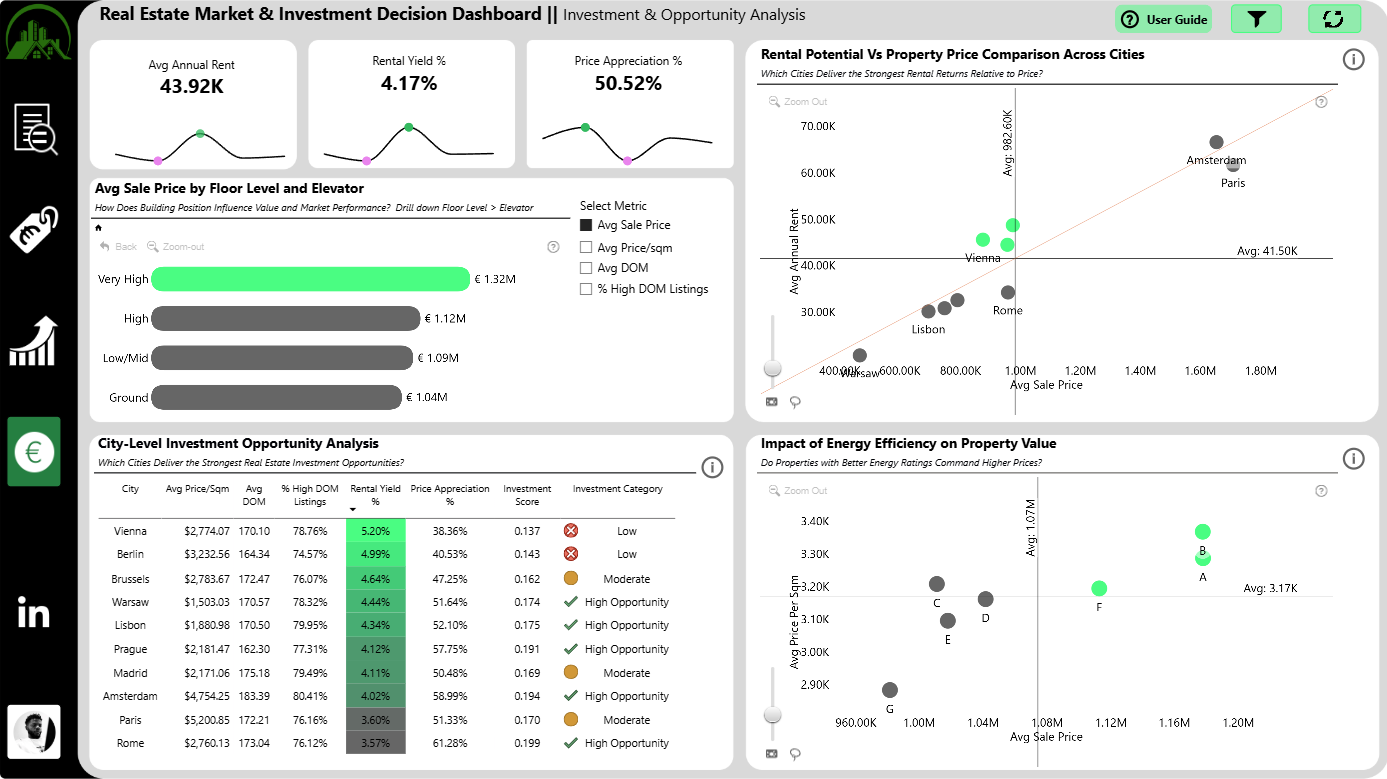This screenshot has width=1387, height=779.
Task: Click Zoom Out on the rental potential scatter chart
Action: [x=798, y=102]
